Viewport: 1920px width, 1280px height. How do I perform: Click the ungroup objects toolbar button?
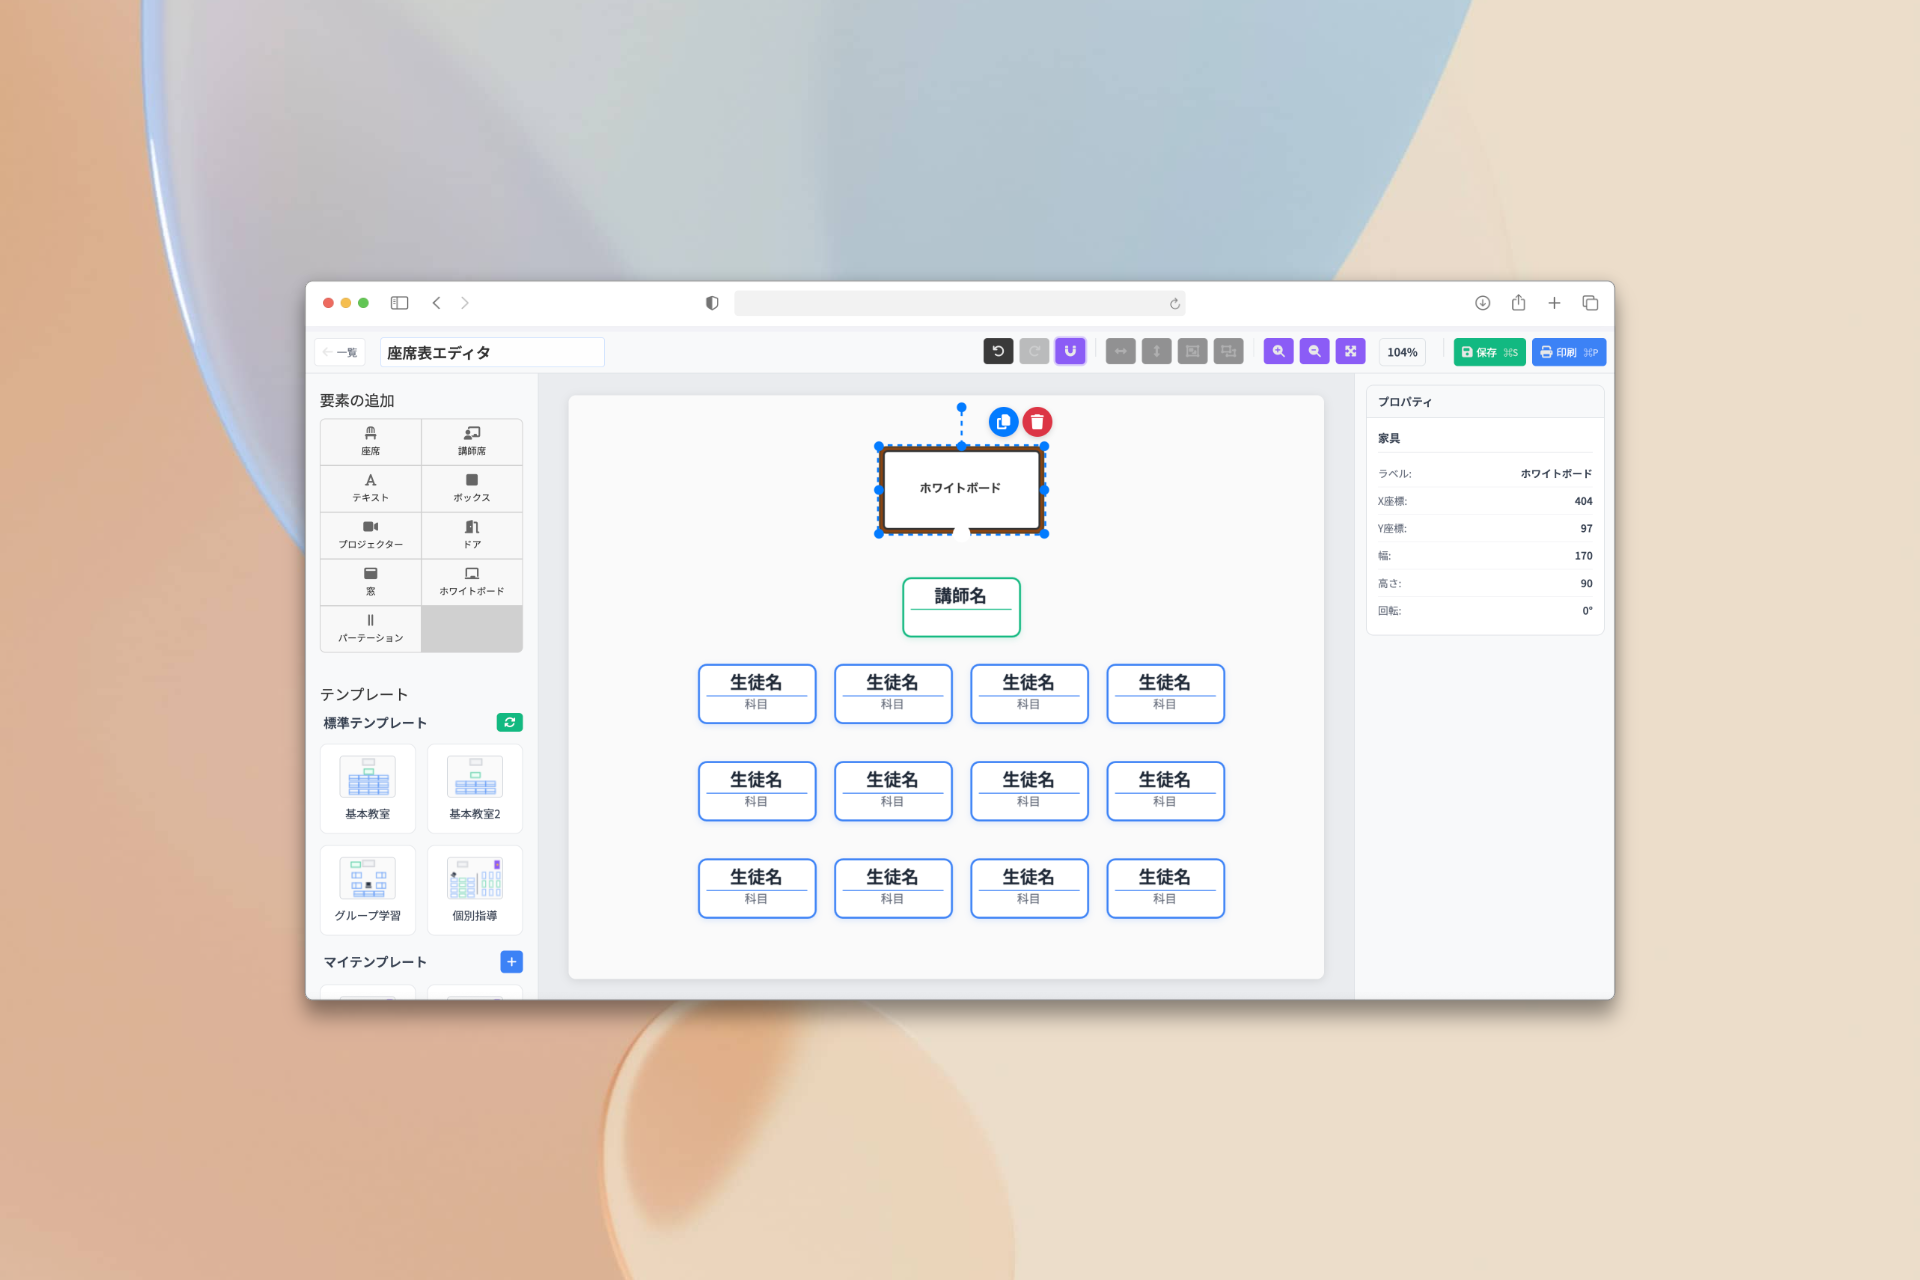pos(1228,351)
